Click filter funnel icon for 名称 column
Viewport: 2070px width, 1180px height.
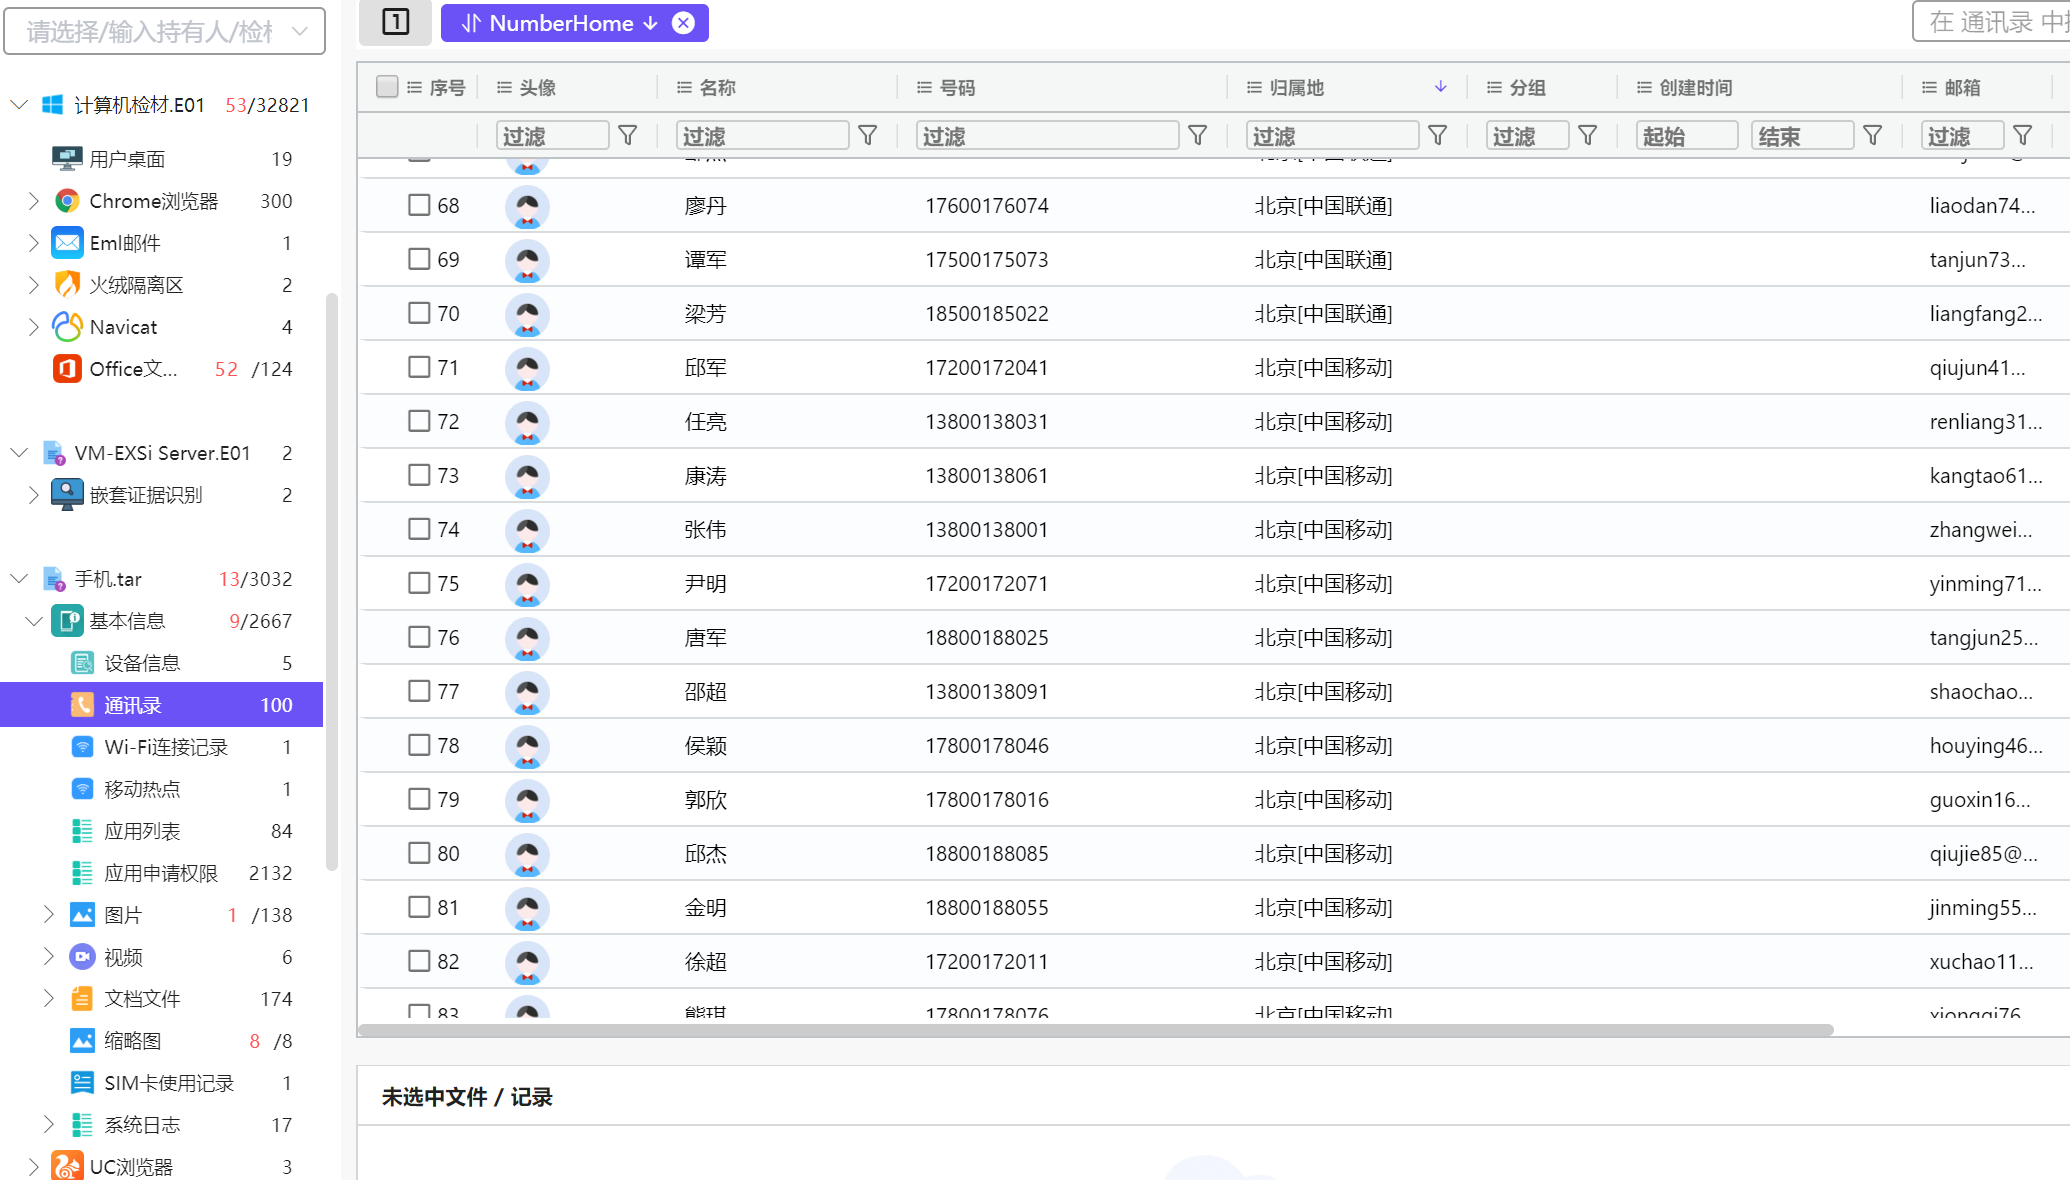pos(868,135)
